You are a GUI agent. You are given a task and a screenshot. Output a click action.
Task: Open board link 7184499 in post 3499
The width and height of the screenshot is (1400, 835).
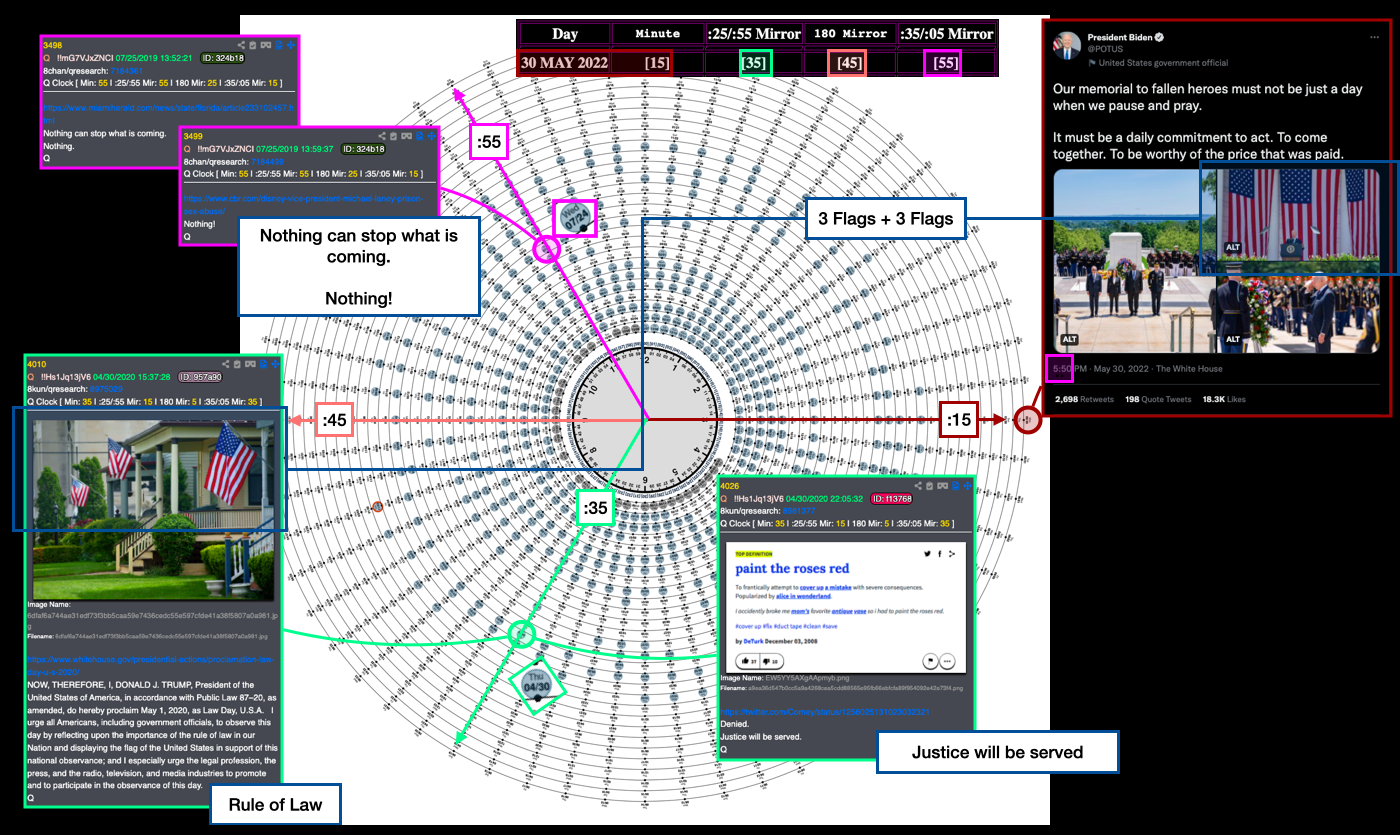pyautogui.click(x=267, y=161)
